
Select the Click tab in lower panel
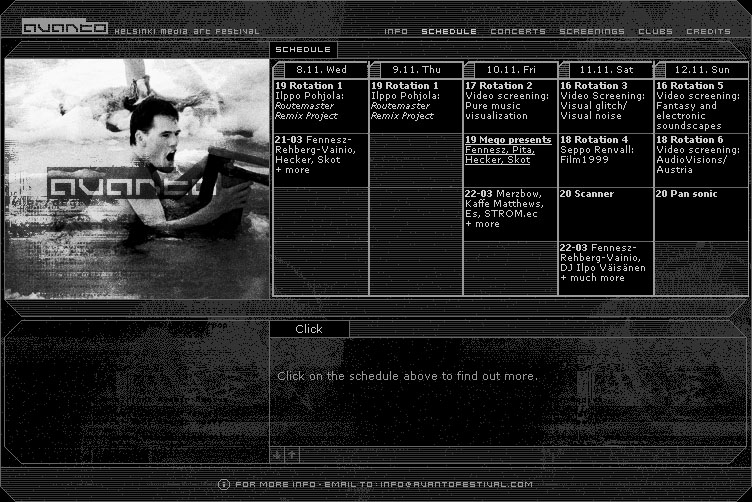309,329
